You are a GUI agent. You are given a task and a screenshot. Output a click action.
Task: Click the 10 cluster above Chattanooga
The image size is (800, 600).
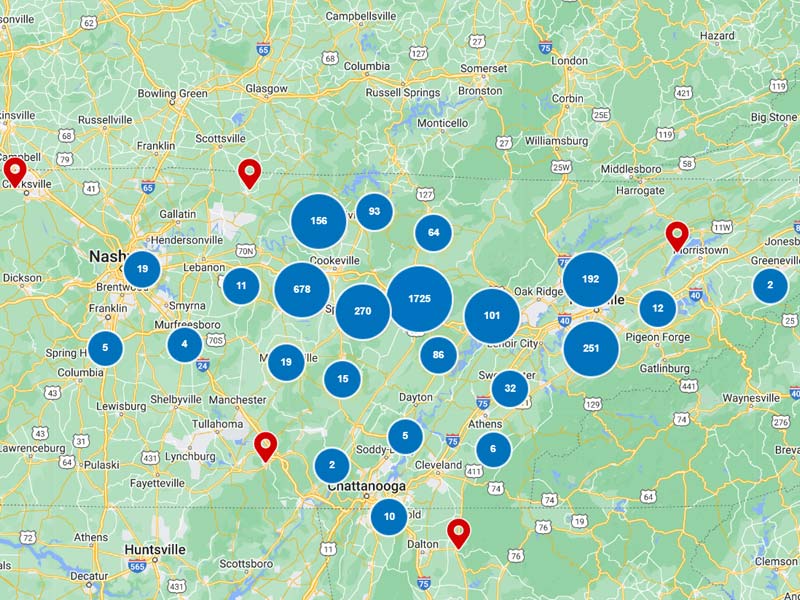pyautogui.click(x=387, y=517)
